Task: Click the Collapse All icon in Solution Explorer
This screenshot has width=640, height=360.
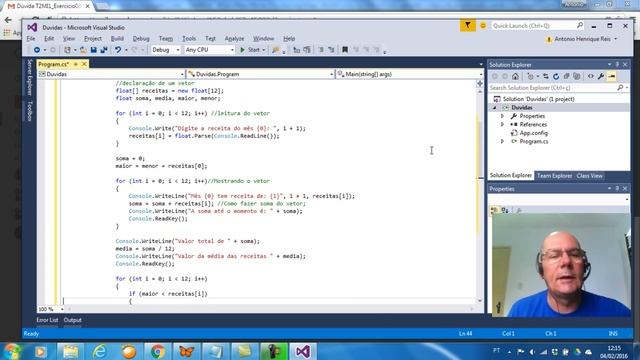Action: [567, 76]
